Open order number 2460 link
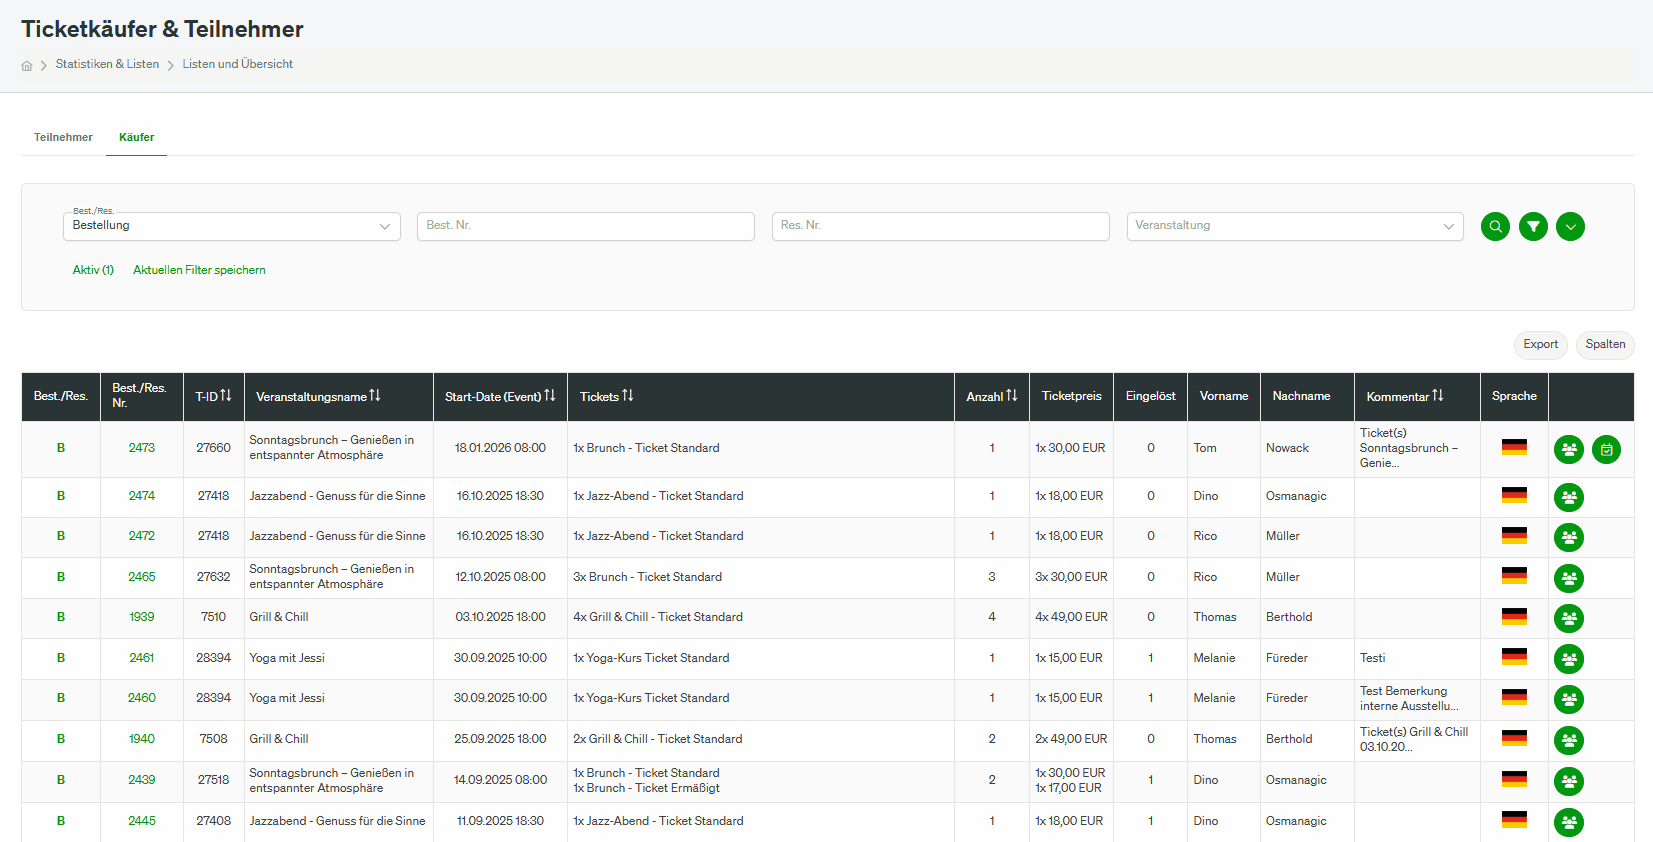Screen dimensions: 1653x842 click(142, 698)
